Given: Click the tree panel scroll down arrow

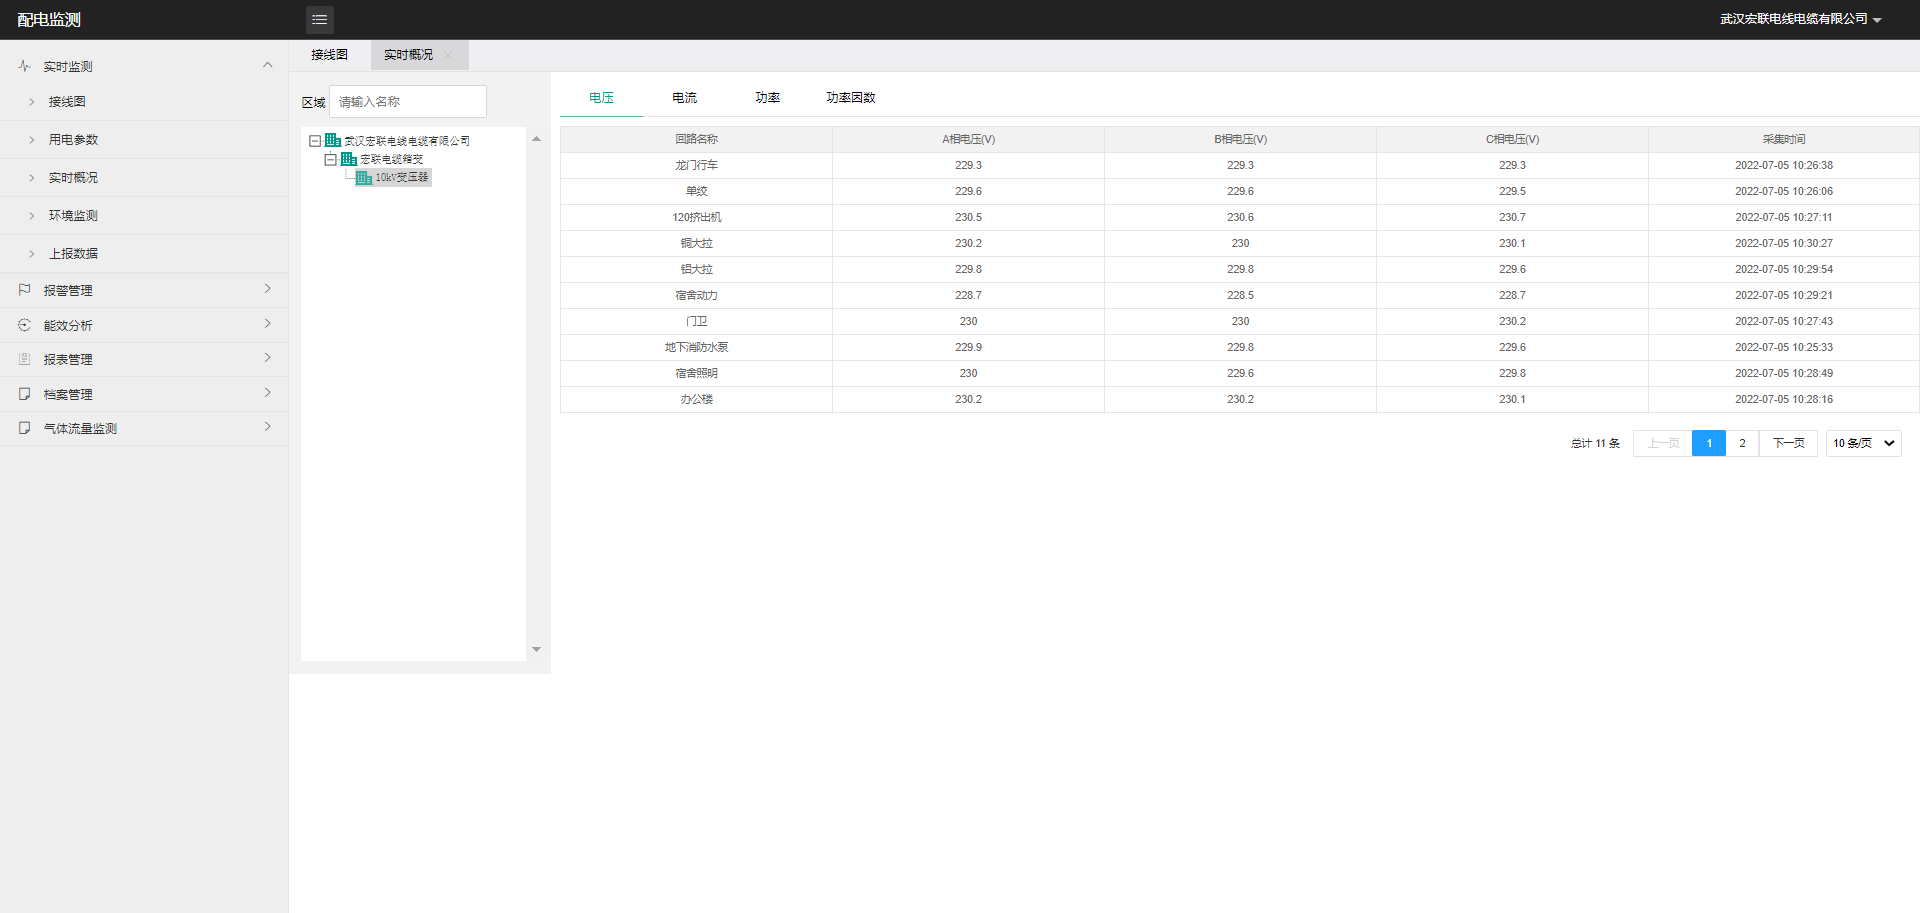Looking at the screenshot, I should point(536,650).
